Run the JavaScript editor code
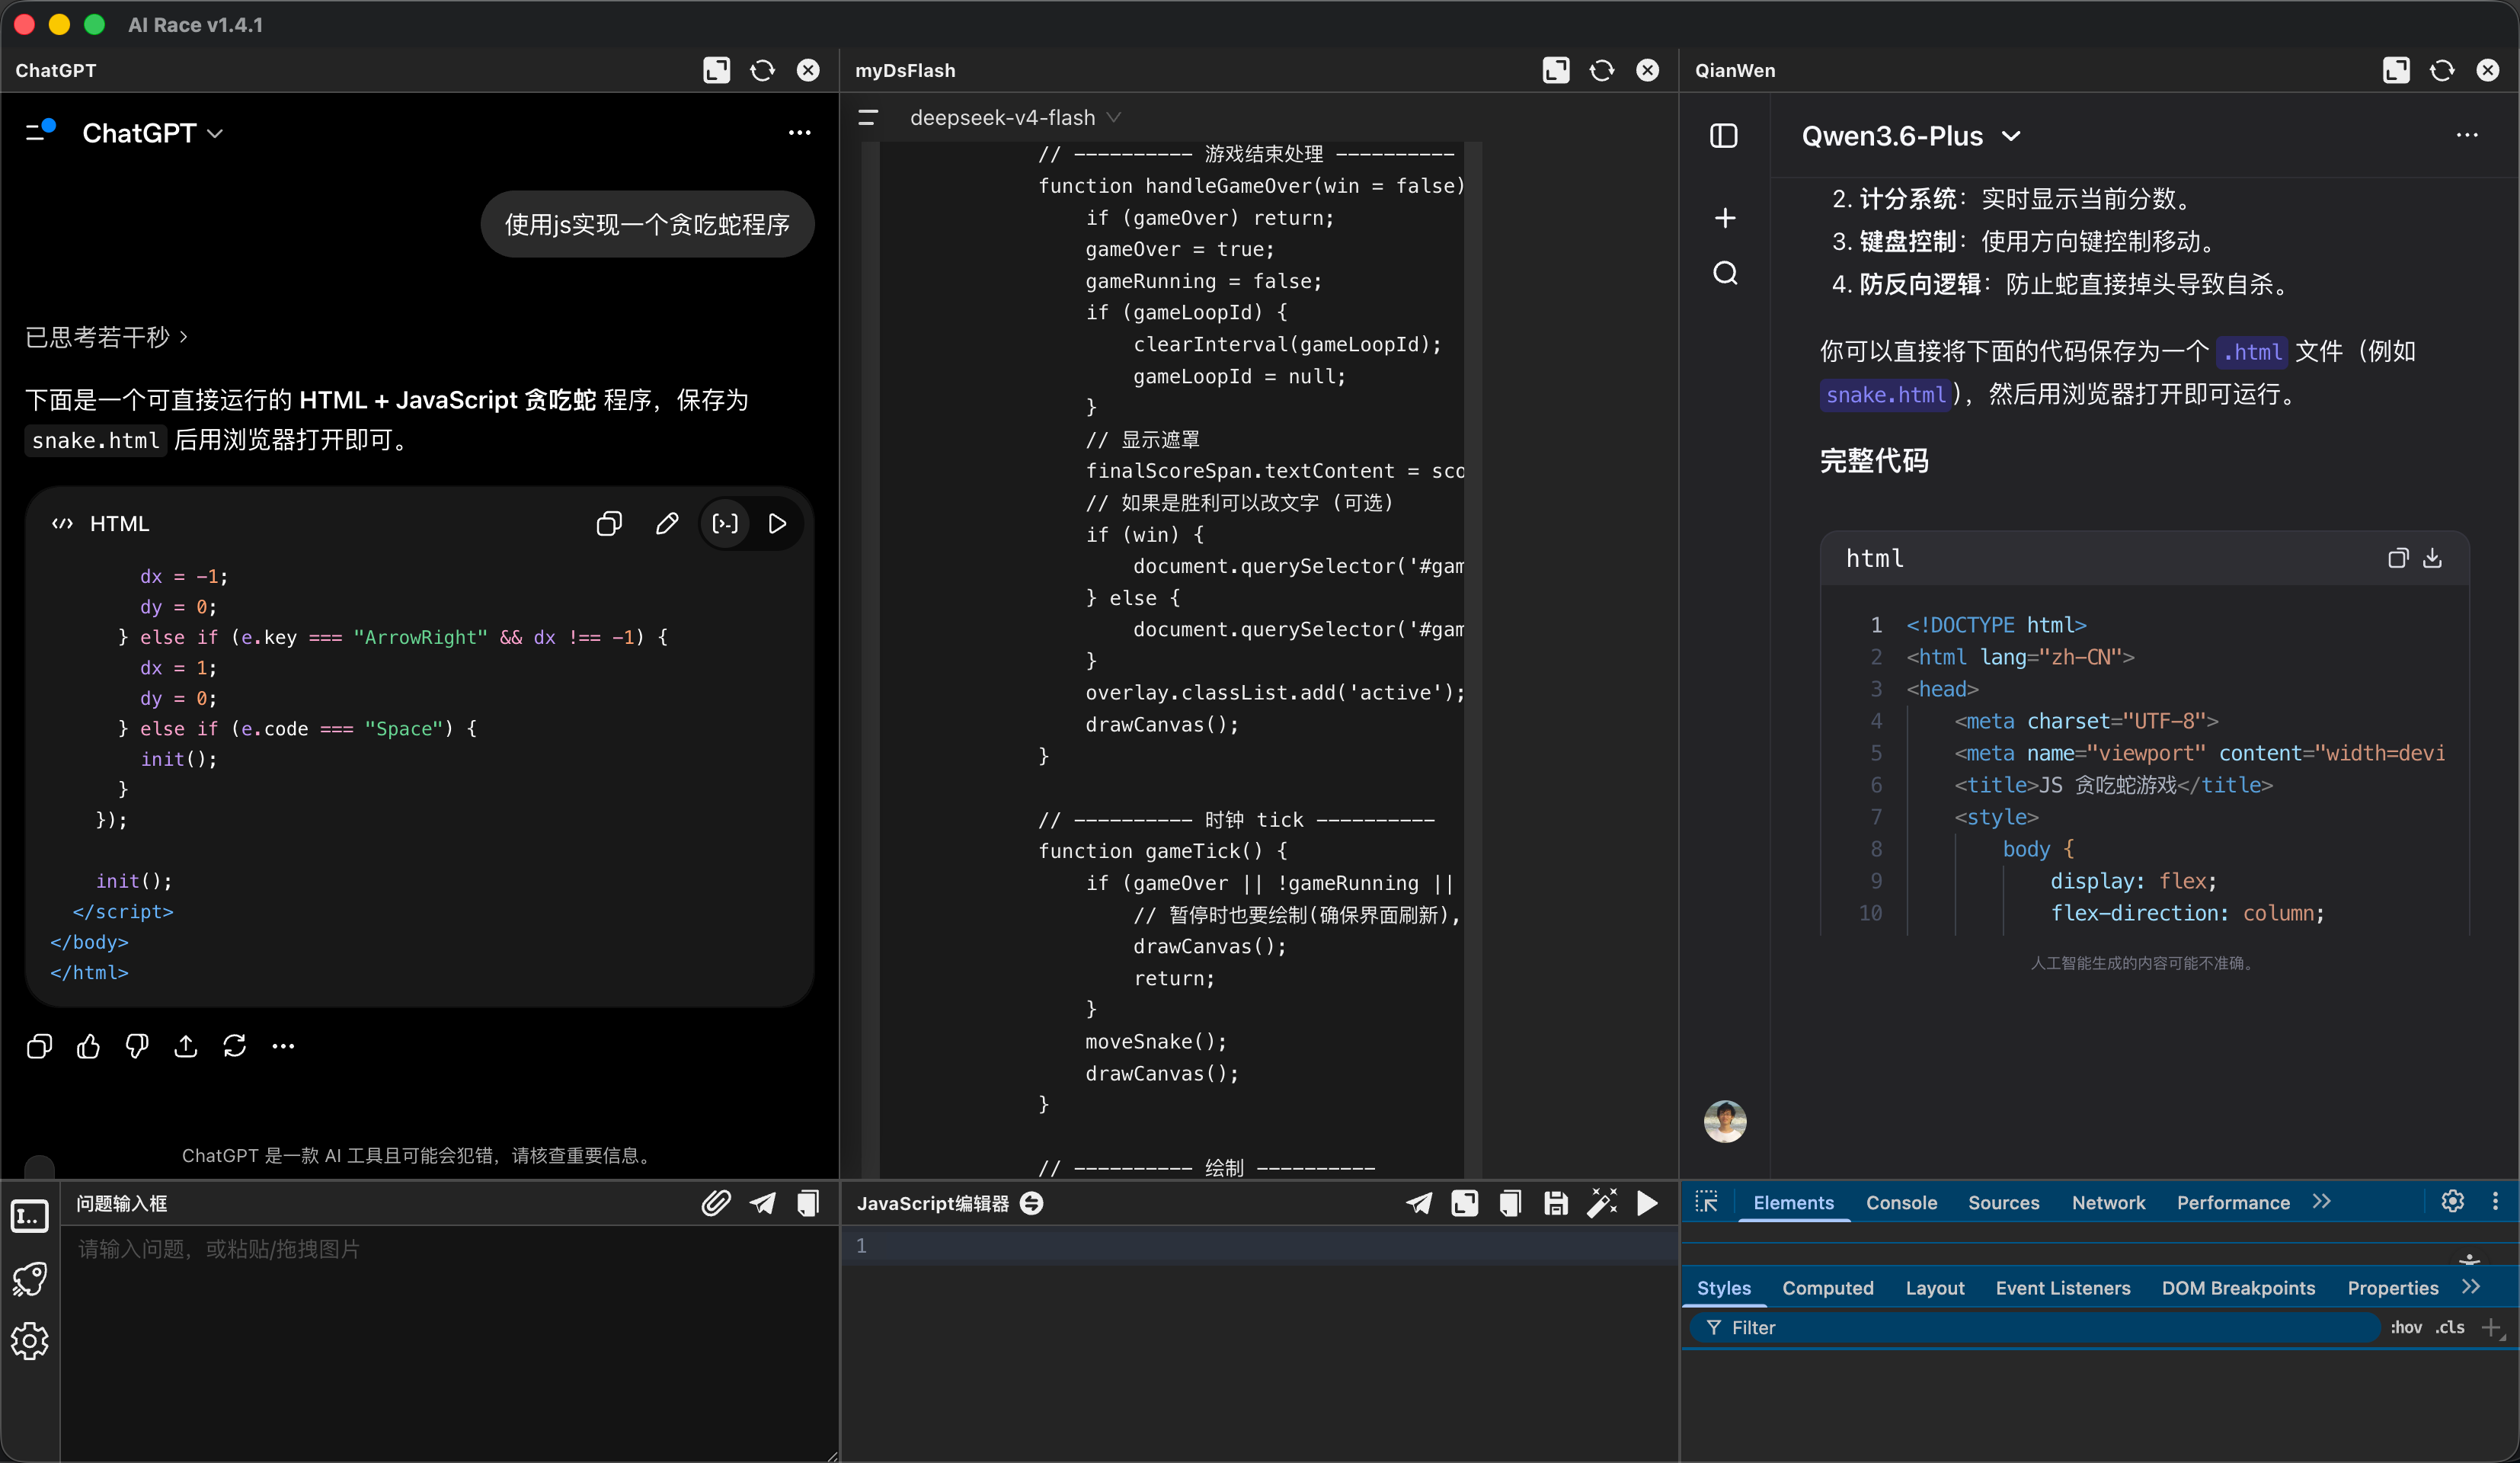Viewport: 2520px width, 1463px height. 1647,1203
